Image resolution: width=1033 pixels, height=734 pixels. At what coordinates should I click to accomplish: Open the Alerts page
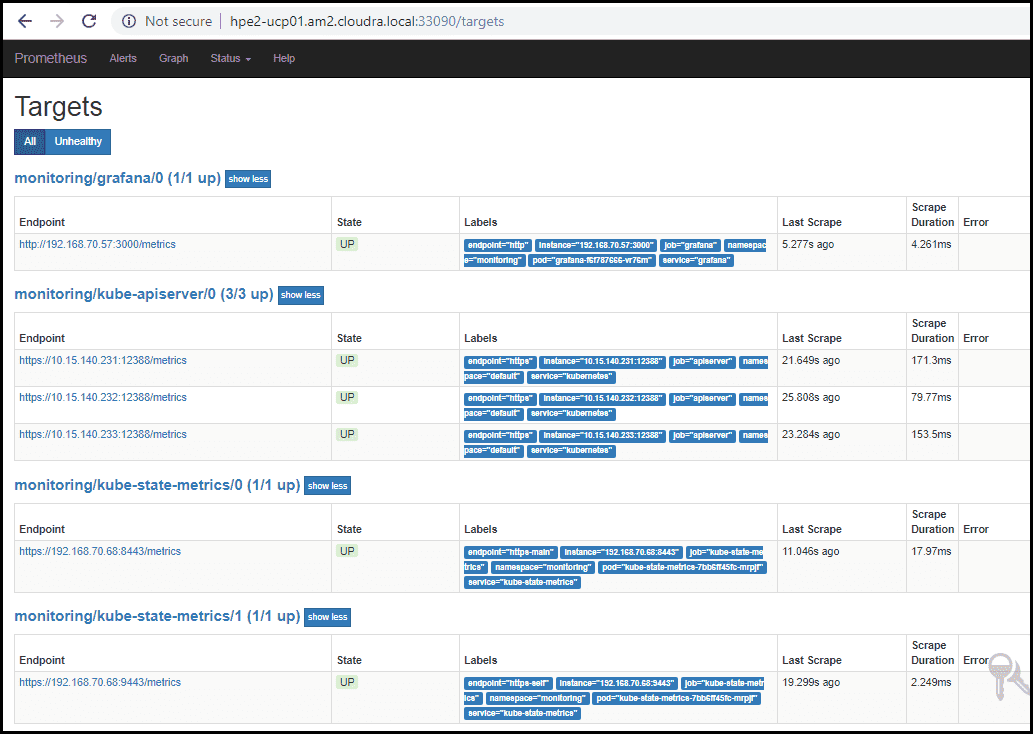pos(123,58)
